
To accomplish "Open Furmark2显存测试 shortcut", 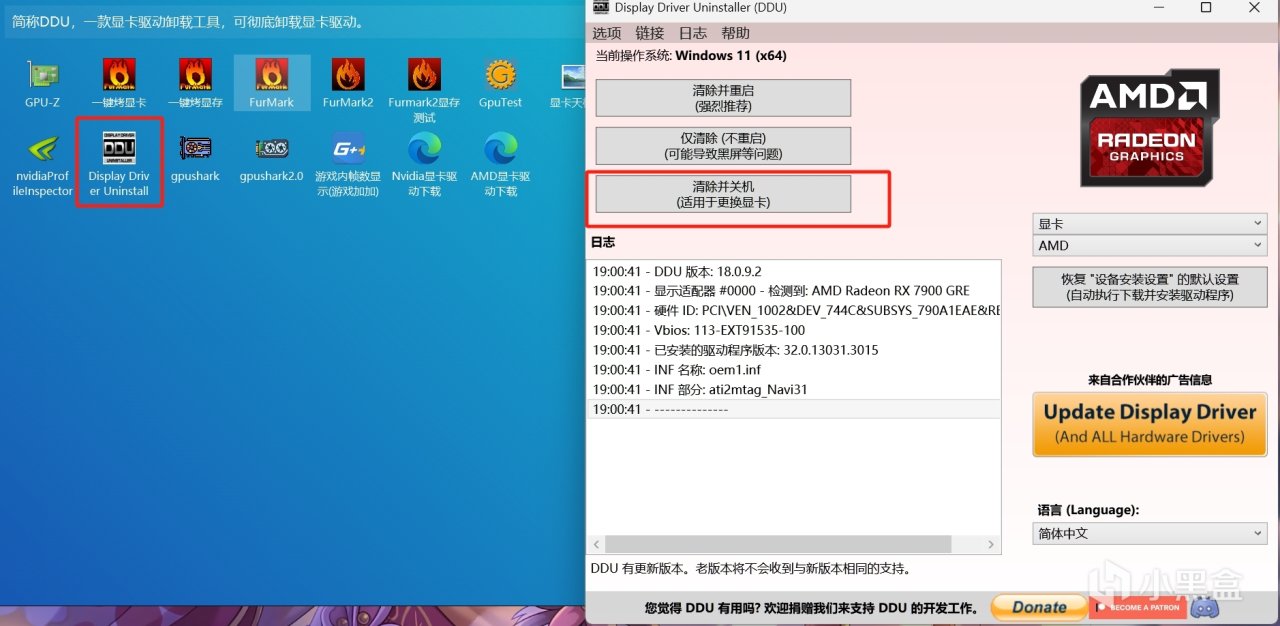I will pyautogui.click(x=424, y=90).
